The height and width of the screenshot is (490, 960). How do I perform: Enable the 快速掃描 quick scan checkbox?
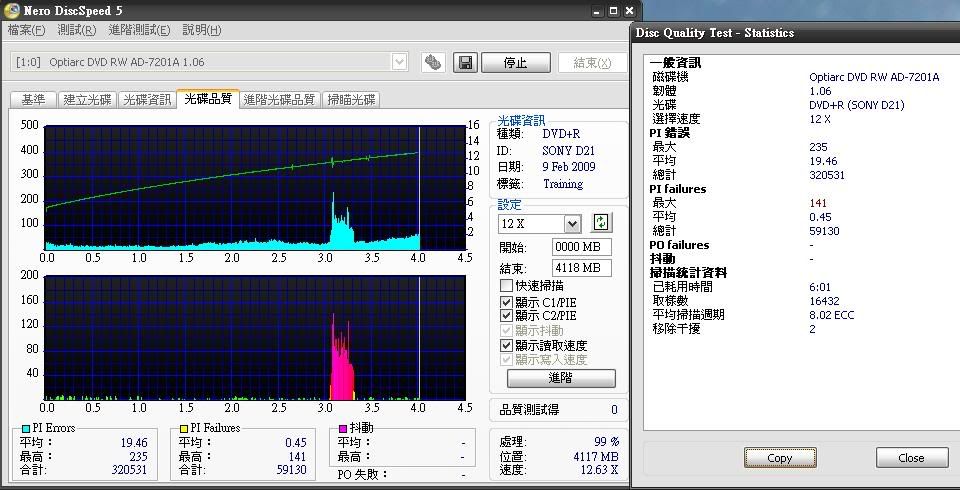pos(507,286)
